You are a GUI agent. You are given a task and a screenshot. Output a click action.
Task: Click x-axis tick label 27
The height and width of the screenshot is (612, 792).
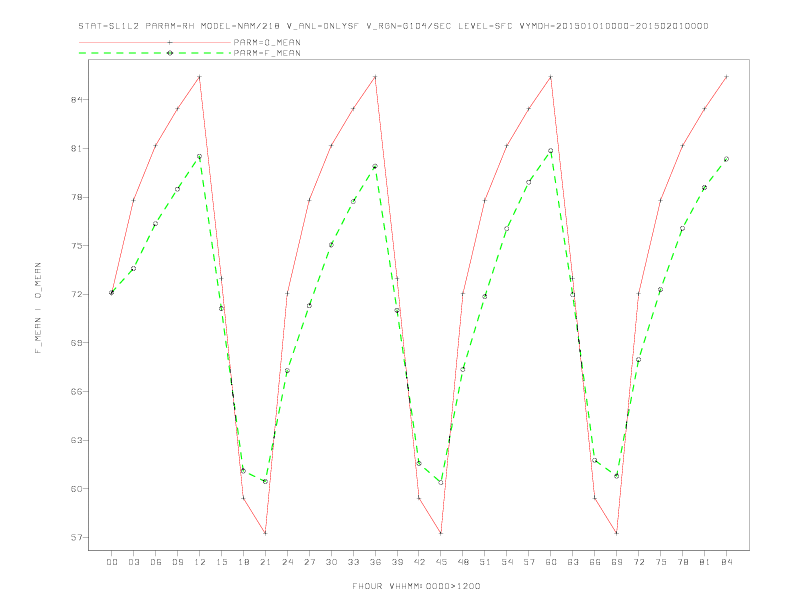pos(309,562)
